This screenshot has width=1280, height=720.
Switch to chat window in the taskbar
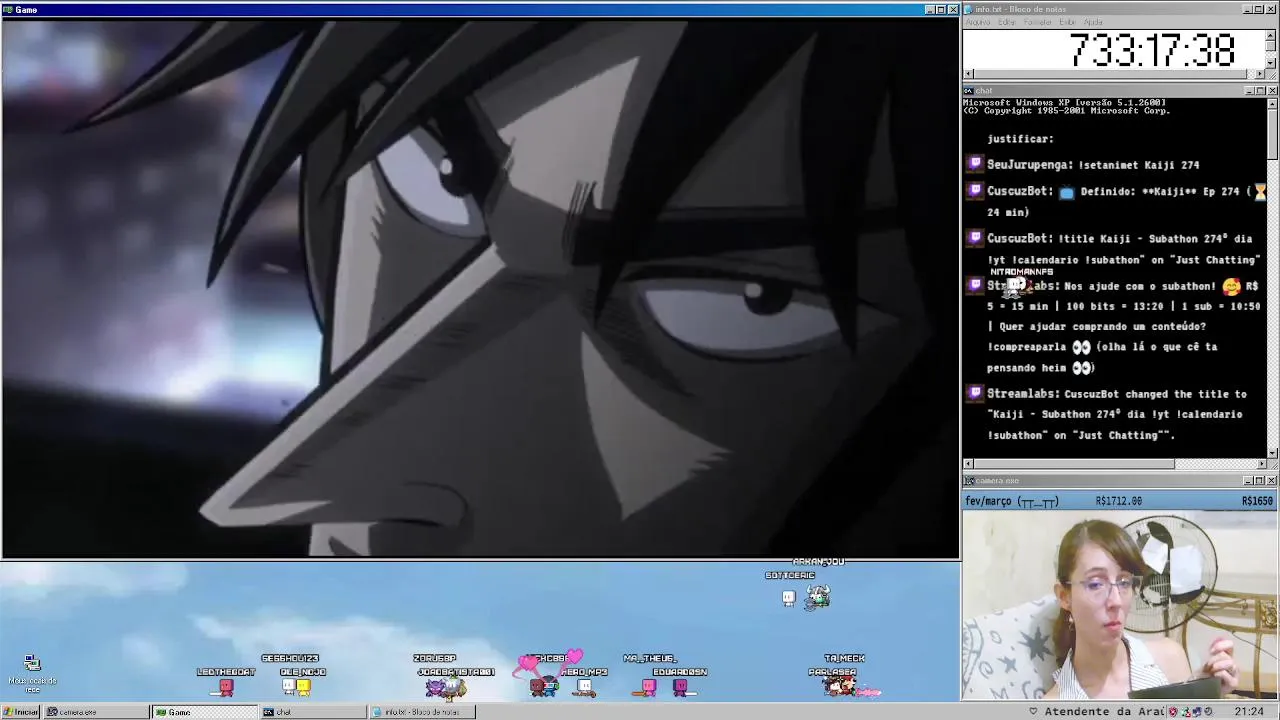point(313,712)
